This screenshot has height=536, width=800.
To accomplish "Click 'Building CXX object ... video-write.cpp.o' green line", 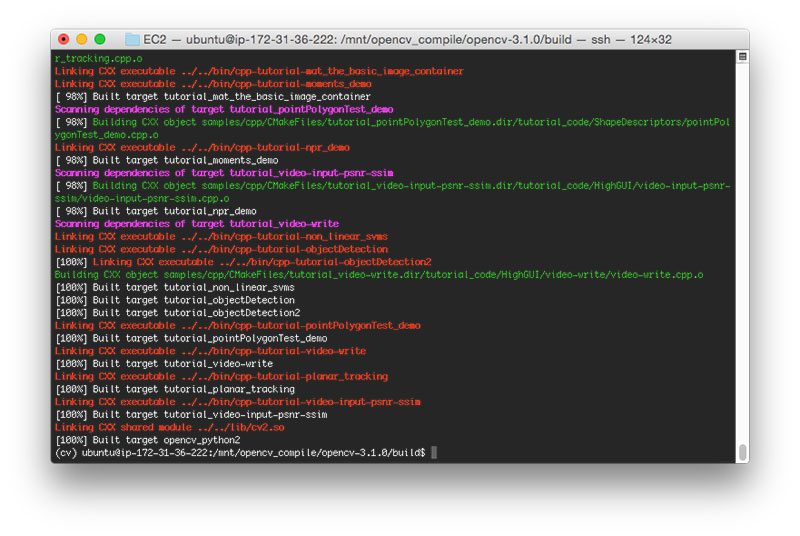I will coord(379,274).
